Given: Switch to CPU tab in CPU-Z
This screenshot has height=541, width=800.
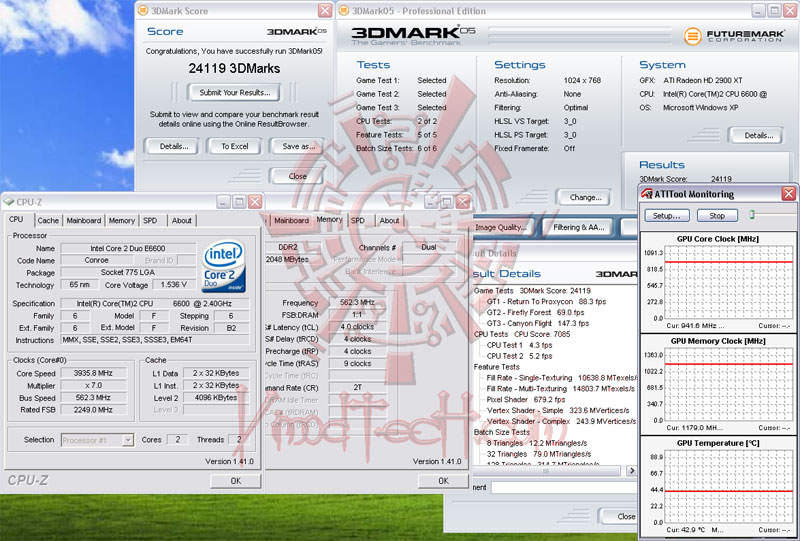Looking at the screenshot, I should tap(16, 219).
